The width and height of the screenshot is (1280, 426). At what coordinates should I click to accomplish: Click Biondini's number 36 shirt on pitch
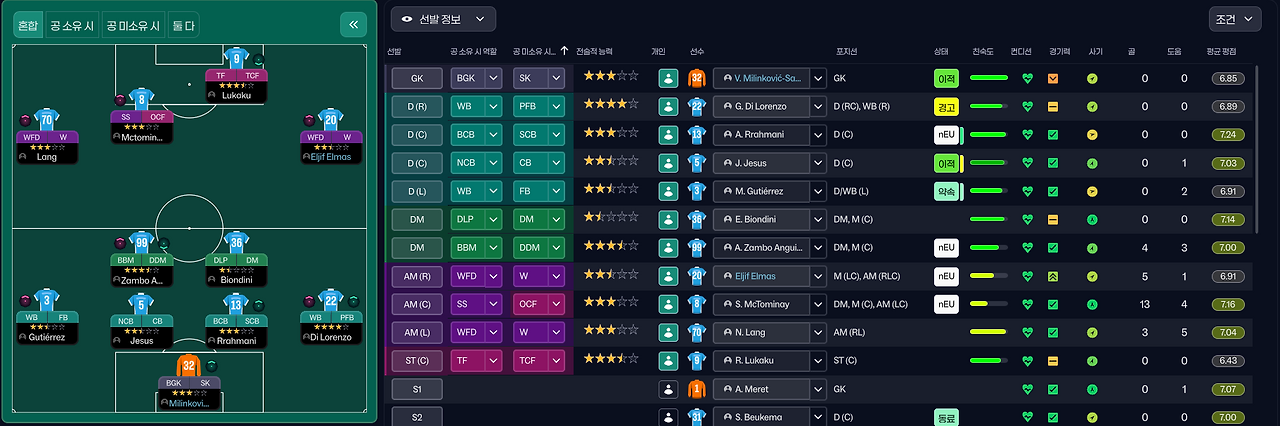[237, 242]
